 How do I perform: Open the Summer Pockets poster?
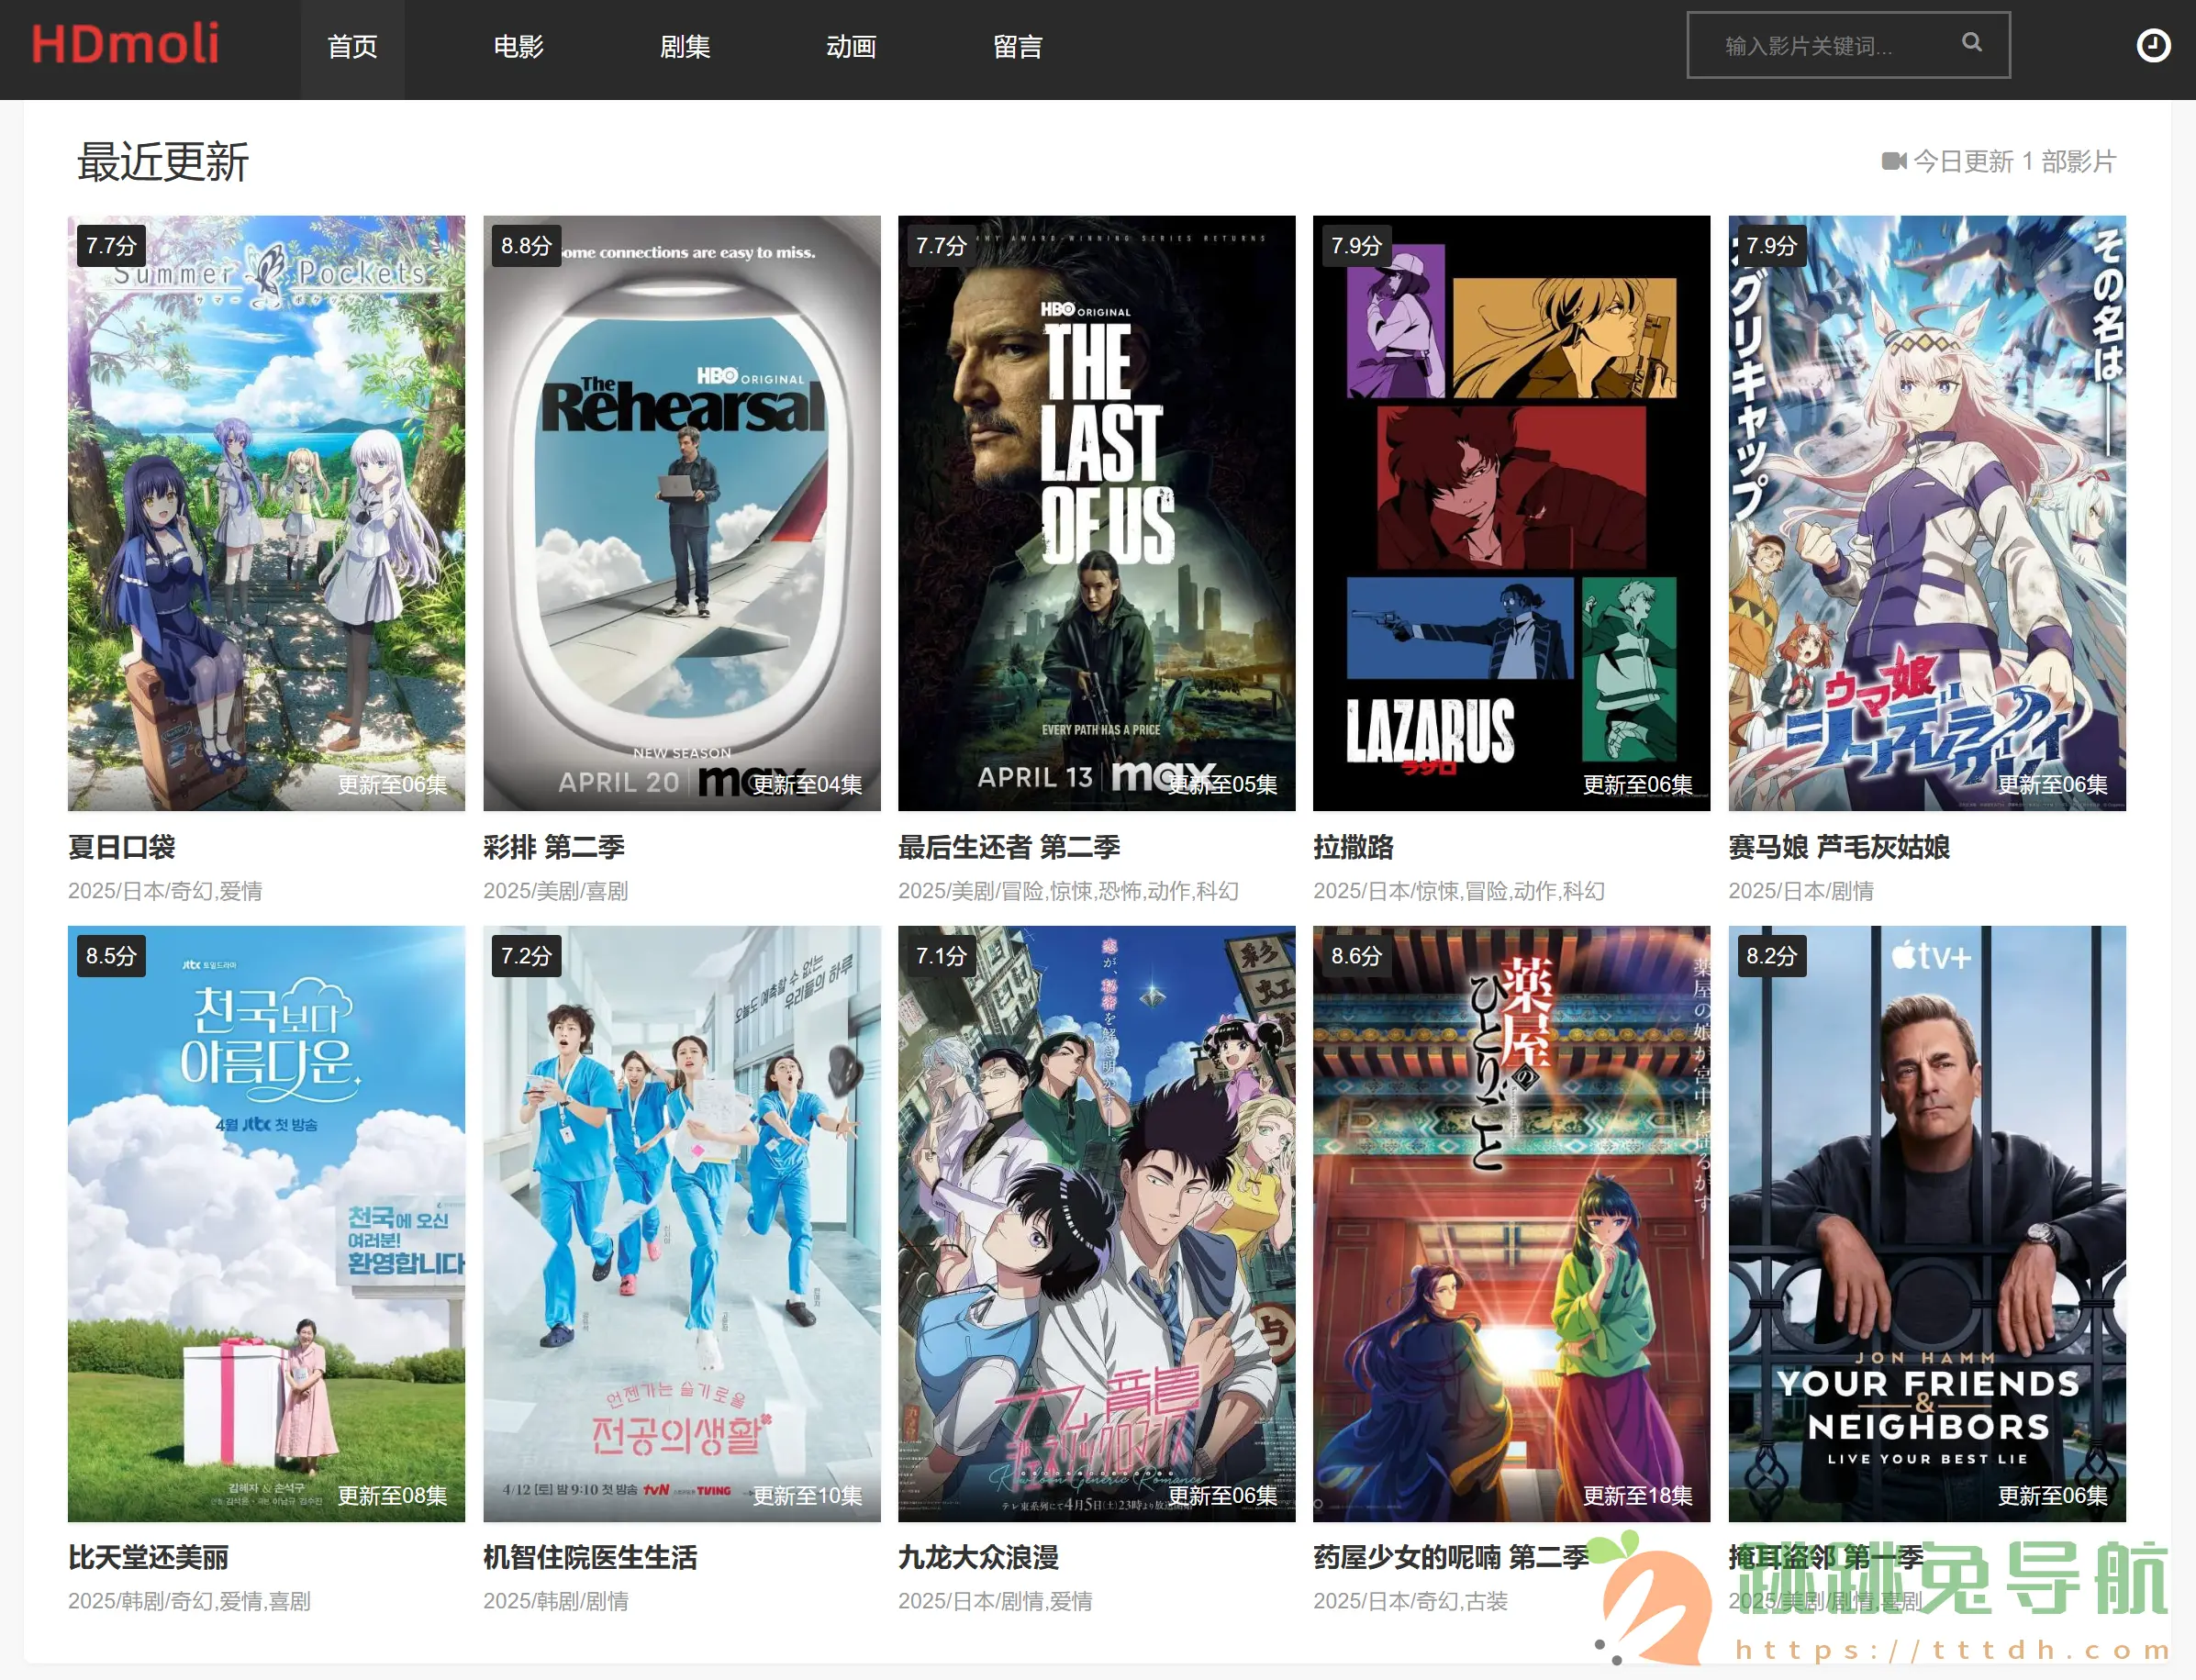(x=266, y=513)
